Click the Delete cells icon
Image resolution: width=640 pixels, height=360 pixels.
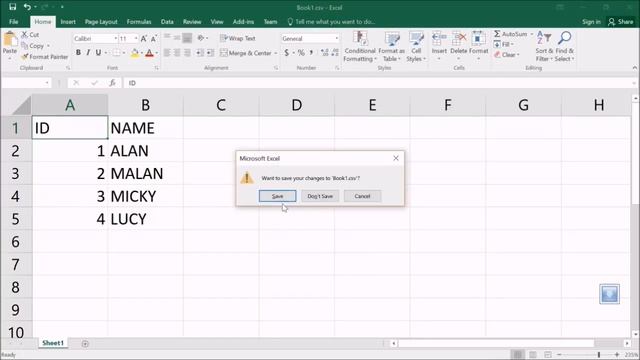click(459, 39)
